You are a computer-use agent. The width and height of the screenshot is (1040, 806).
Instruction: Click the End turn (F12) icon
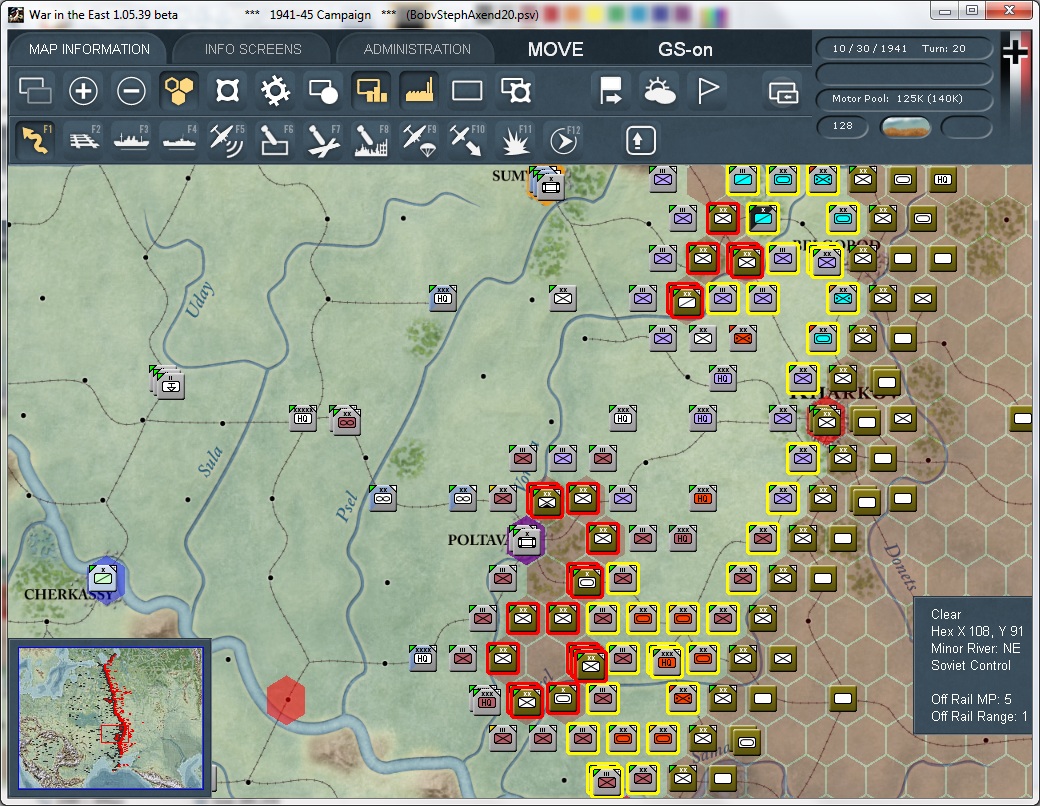pos(564,139)
